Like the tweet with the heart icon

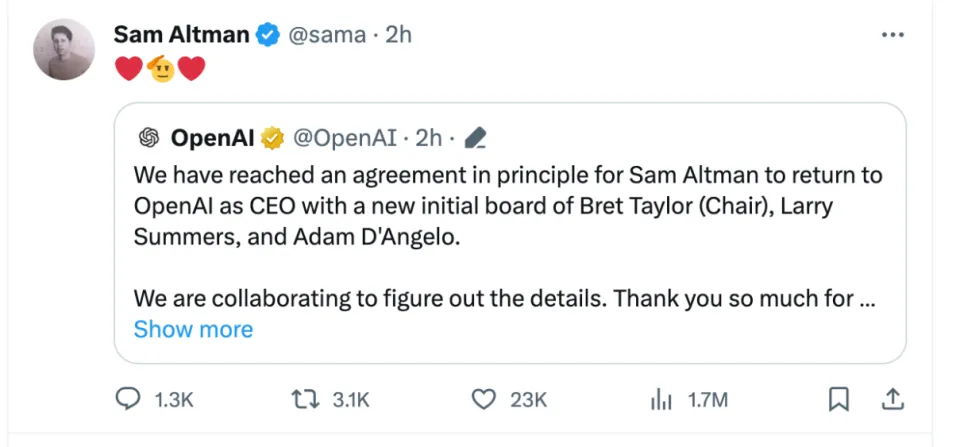coord(484,400)
